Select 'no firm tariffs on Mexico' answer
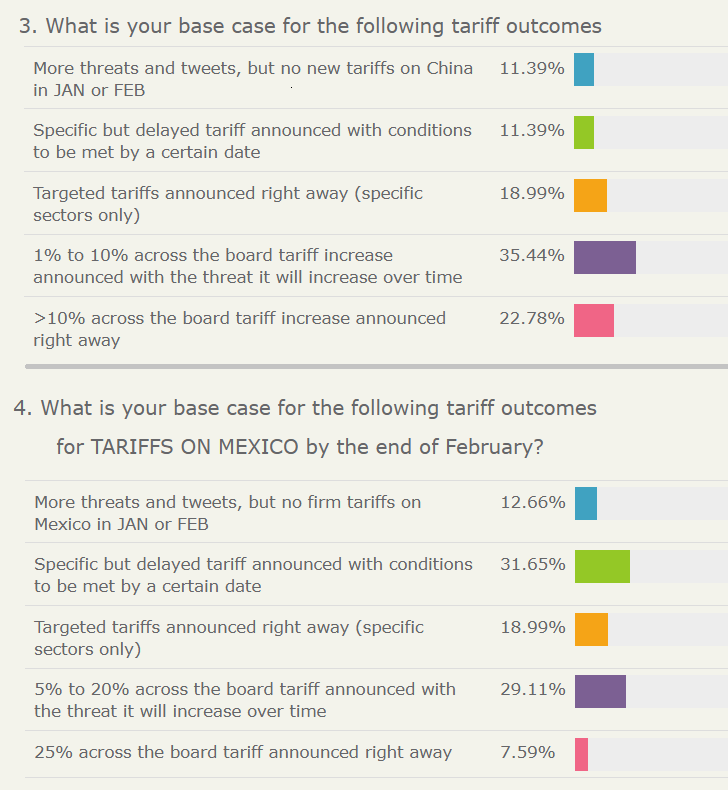The height and width of the screenshot is (790, 728). 228,513
